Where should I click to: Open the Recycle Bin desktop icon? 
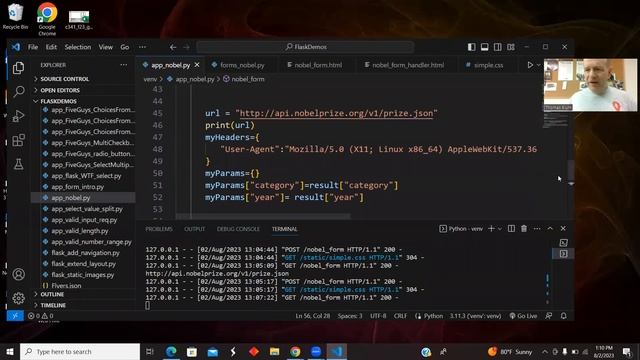16,16
